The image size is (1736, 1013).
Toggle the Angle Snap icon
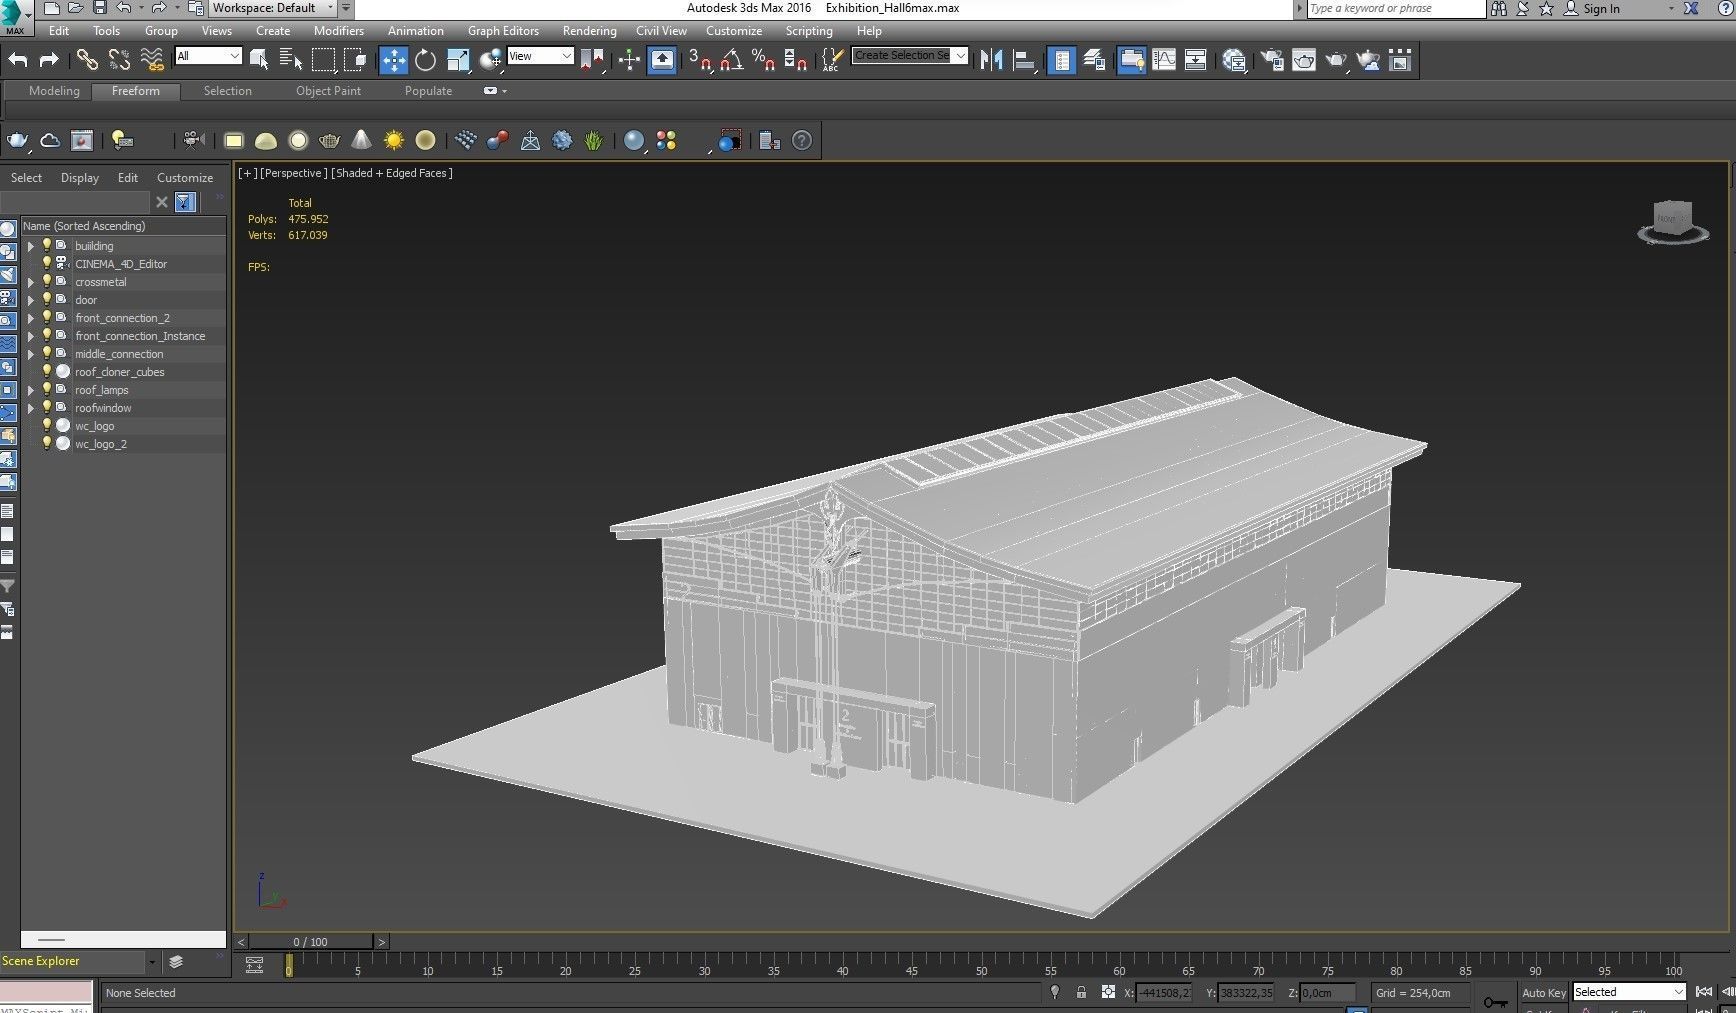click(x=732, y=60)
